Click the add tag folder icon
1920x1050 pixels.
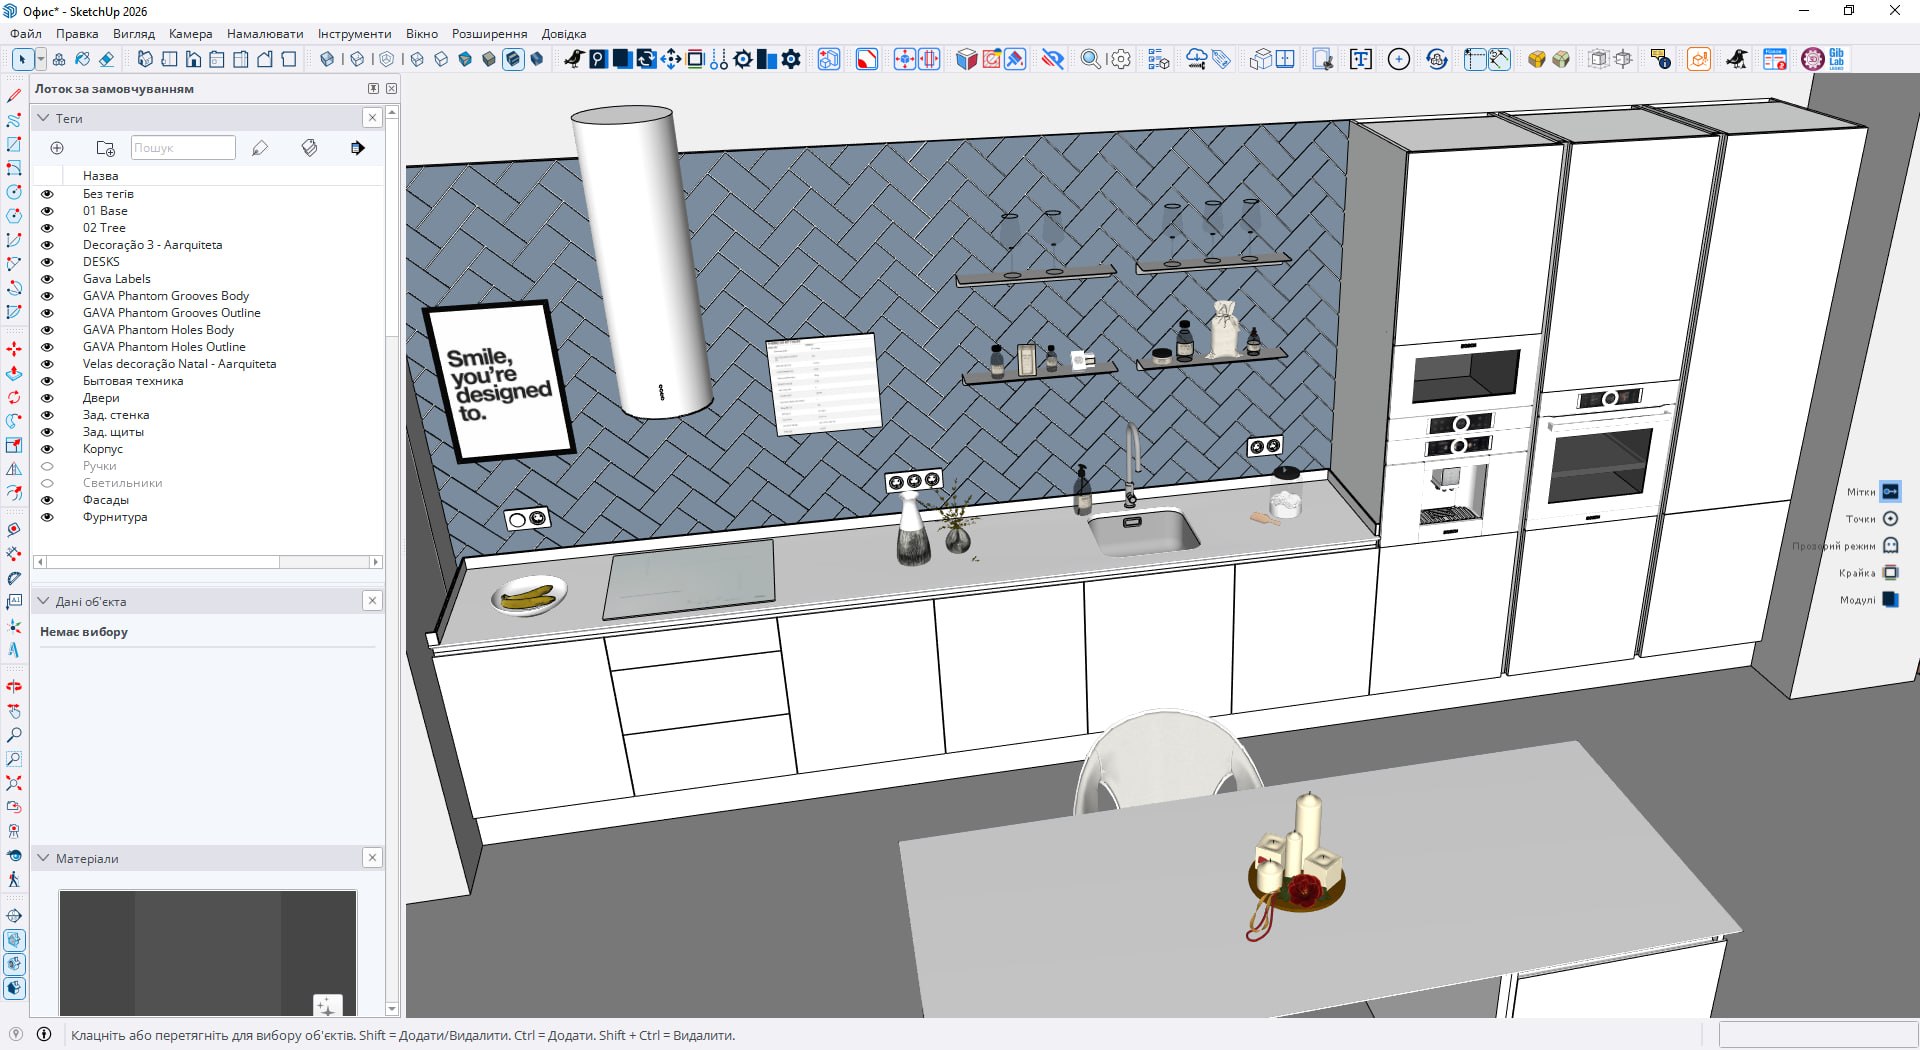(x=105, y=148)
